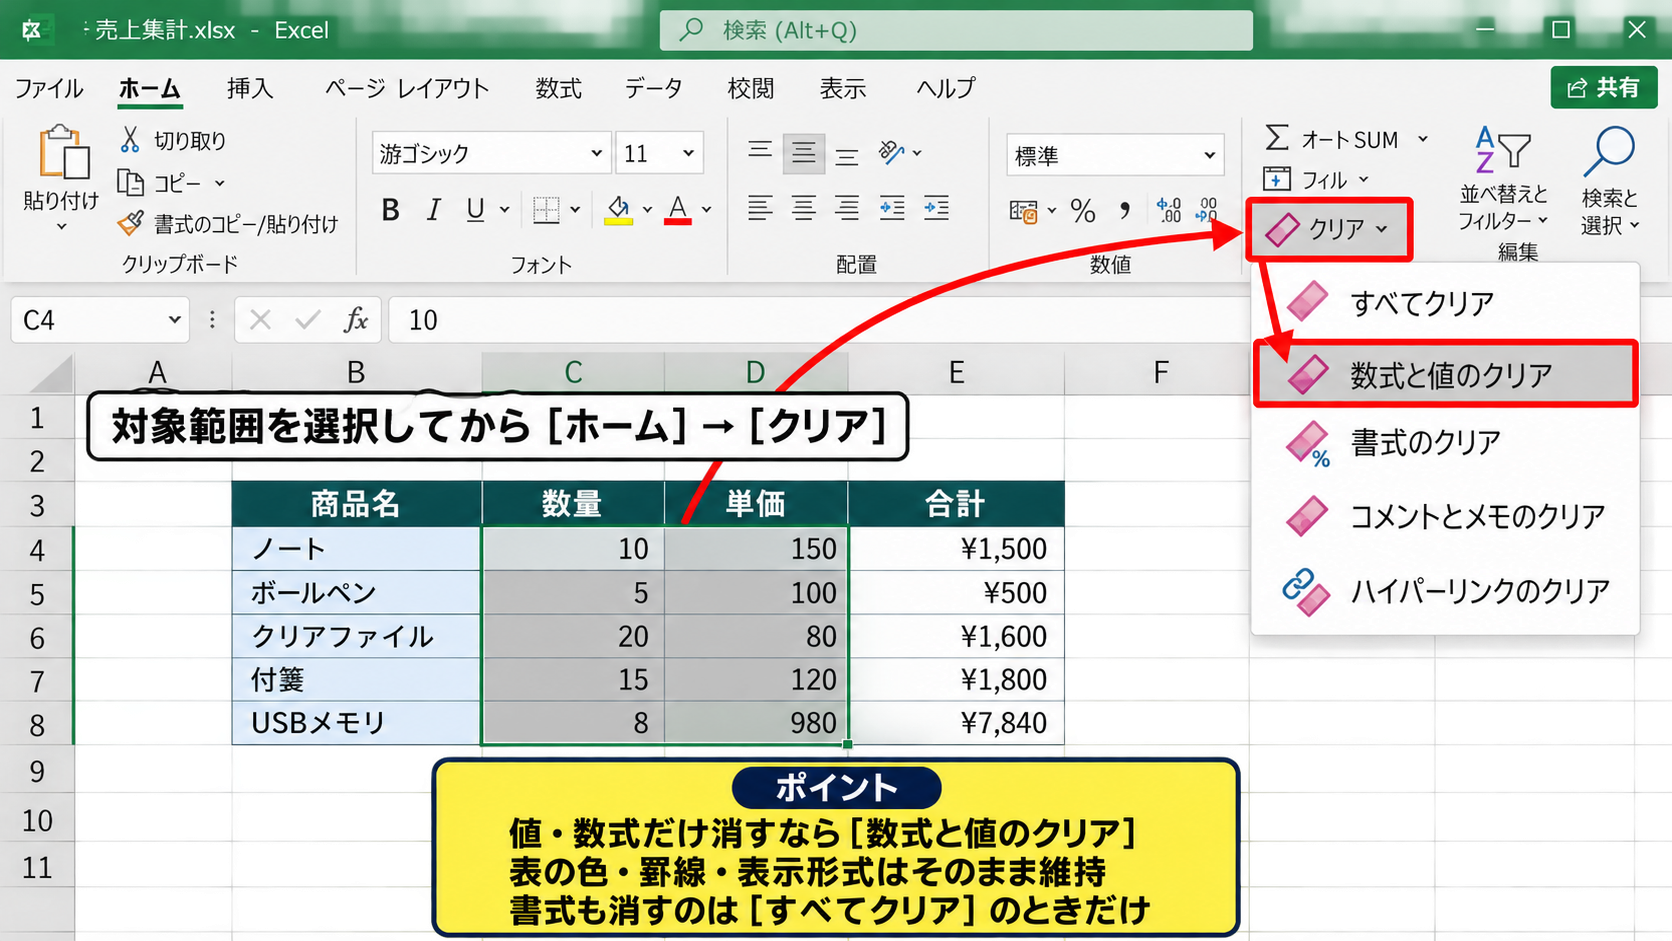The height and width of the screenshot is (941, 1672).
Task: Toggle left text alignment
Action: (760, 208)
